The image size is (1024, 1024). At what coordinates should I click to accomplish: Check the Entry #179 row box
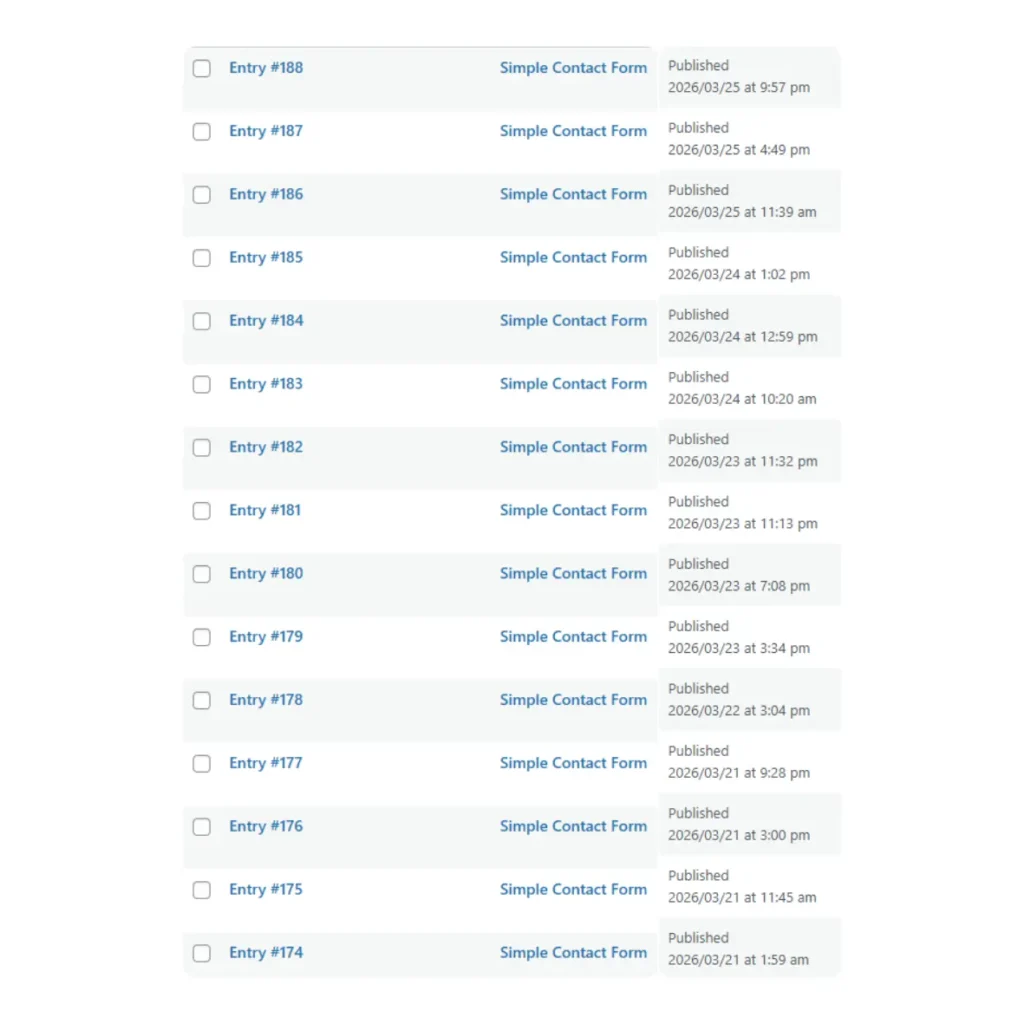[x=202, y=637]
